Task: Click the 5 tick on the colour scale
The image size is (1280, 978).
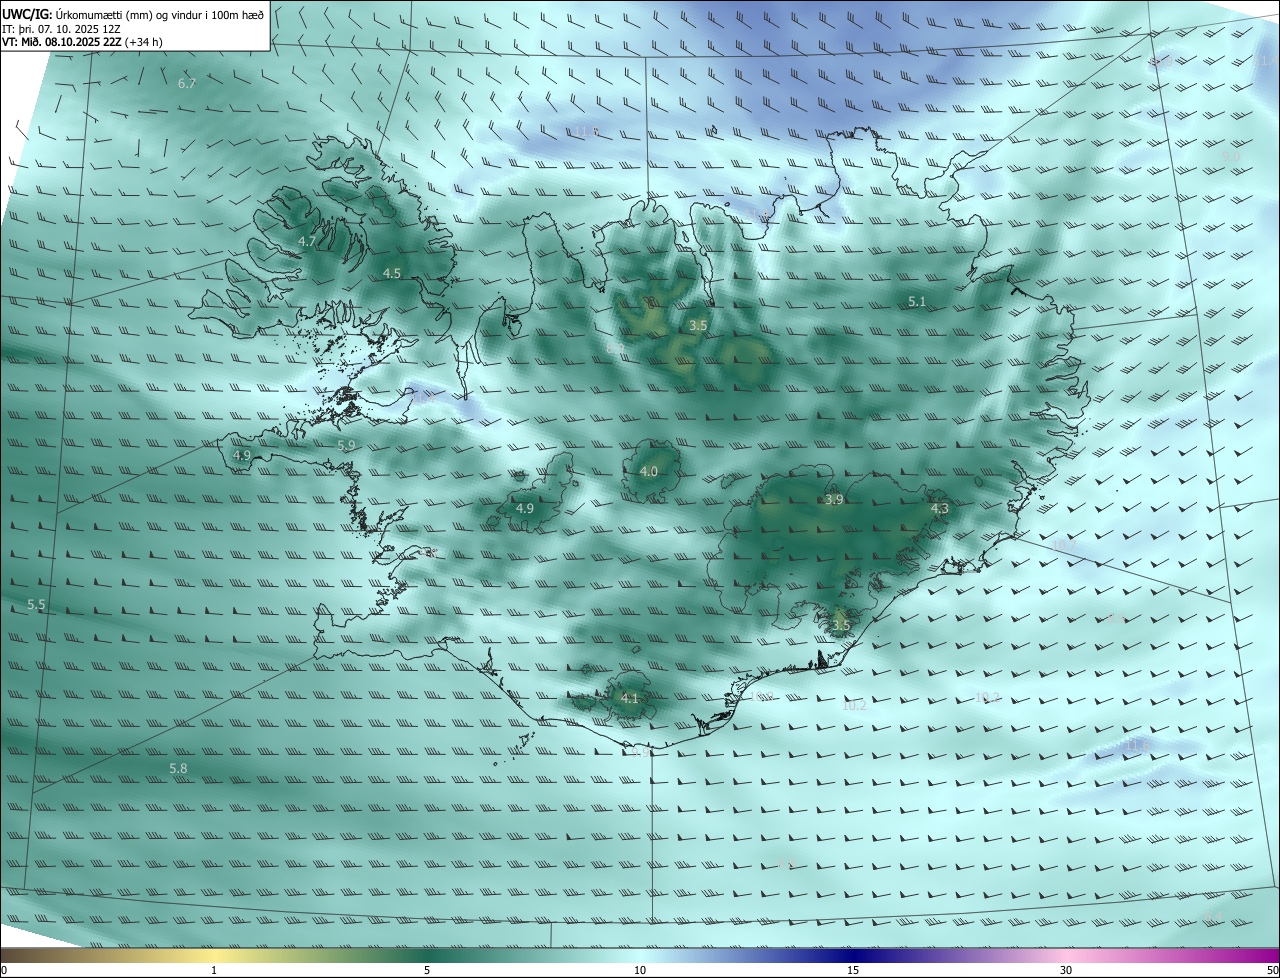Action: pos(427,970)
